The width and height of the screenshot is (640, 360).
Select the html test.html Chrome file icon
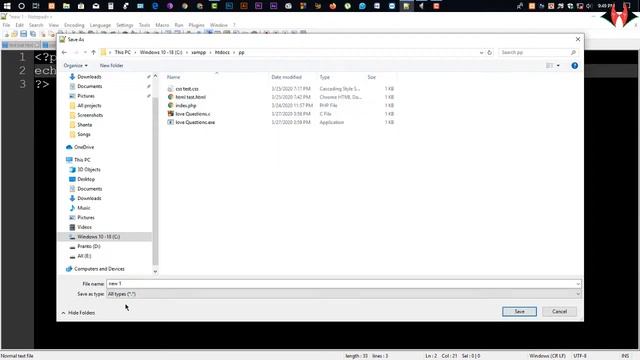(x=171, y=97)
